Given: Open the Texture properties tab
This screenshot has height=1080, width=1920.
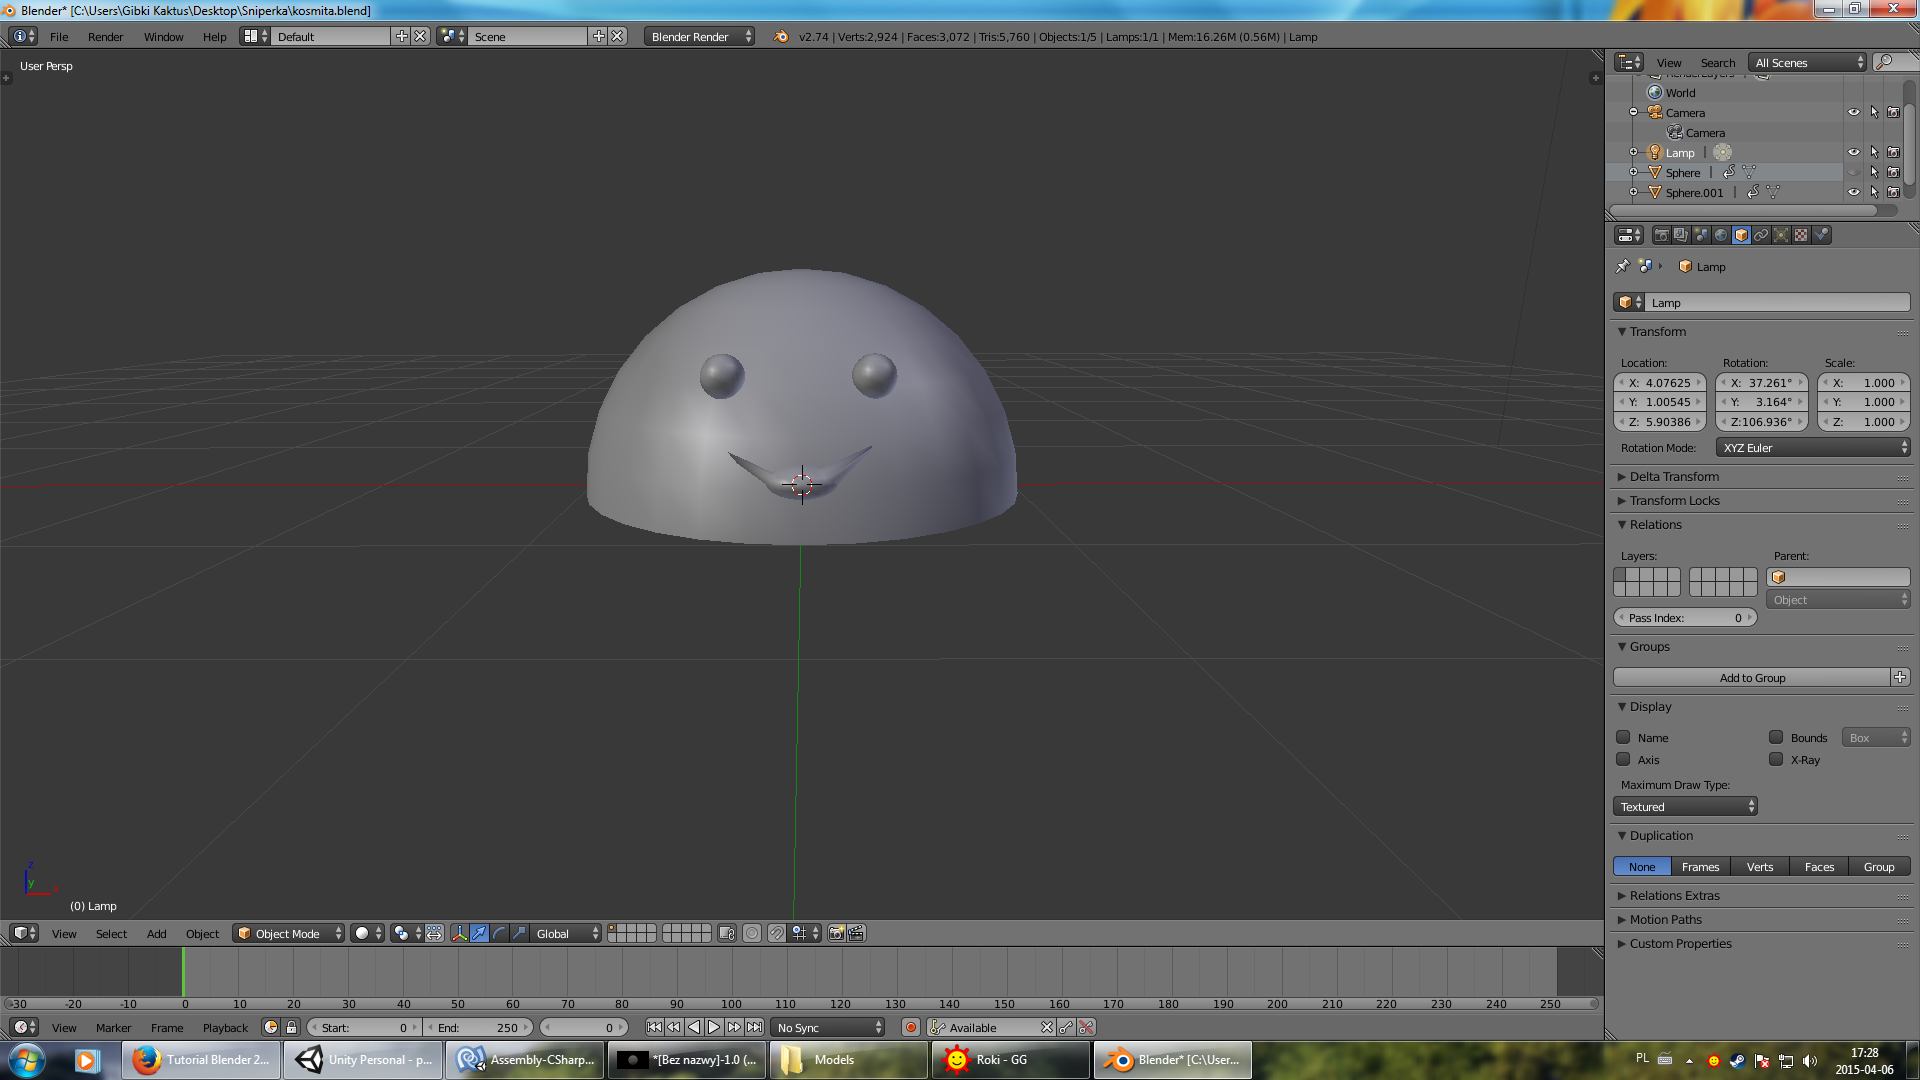Looking at the screenshot, I should pos(1801,235).
